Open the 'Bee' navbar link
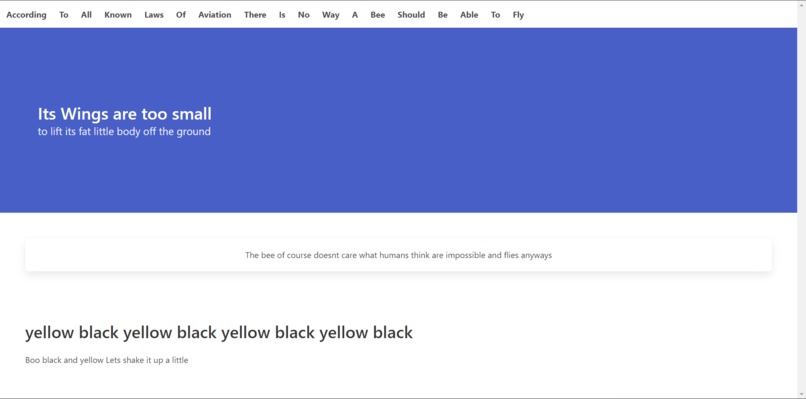The width and height of the screenshot is (806, 399). 377,15
